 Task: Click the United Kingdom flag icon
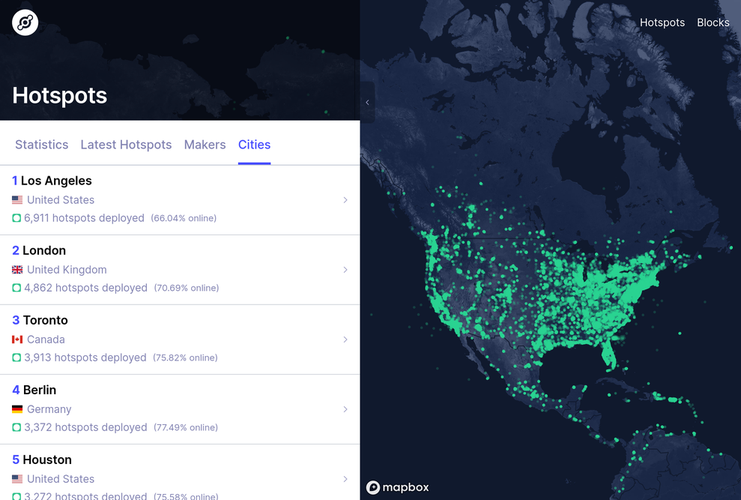tap(17, 270)
